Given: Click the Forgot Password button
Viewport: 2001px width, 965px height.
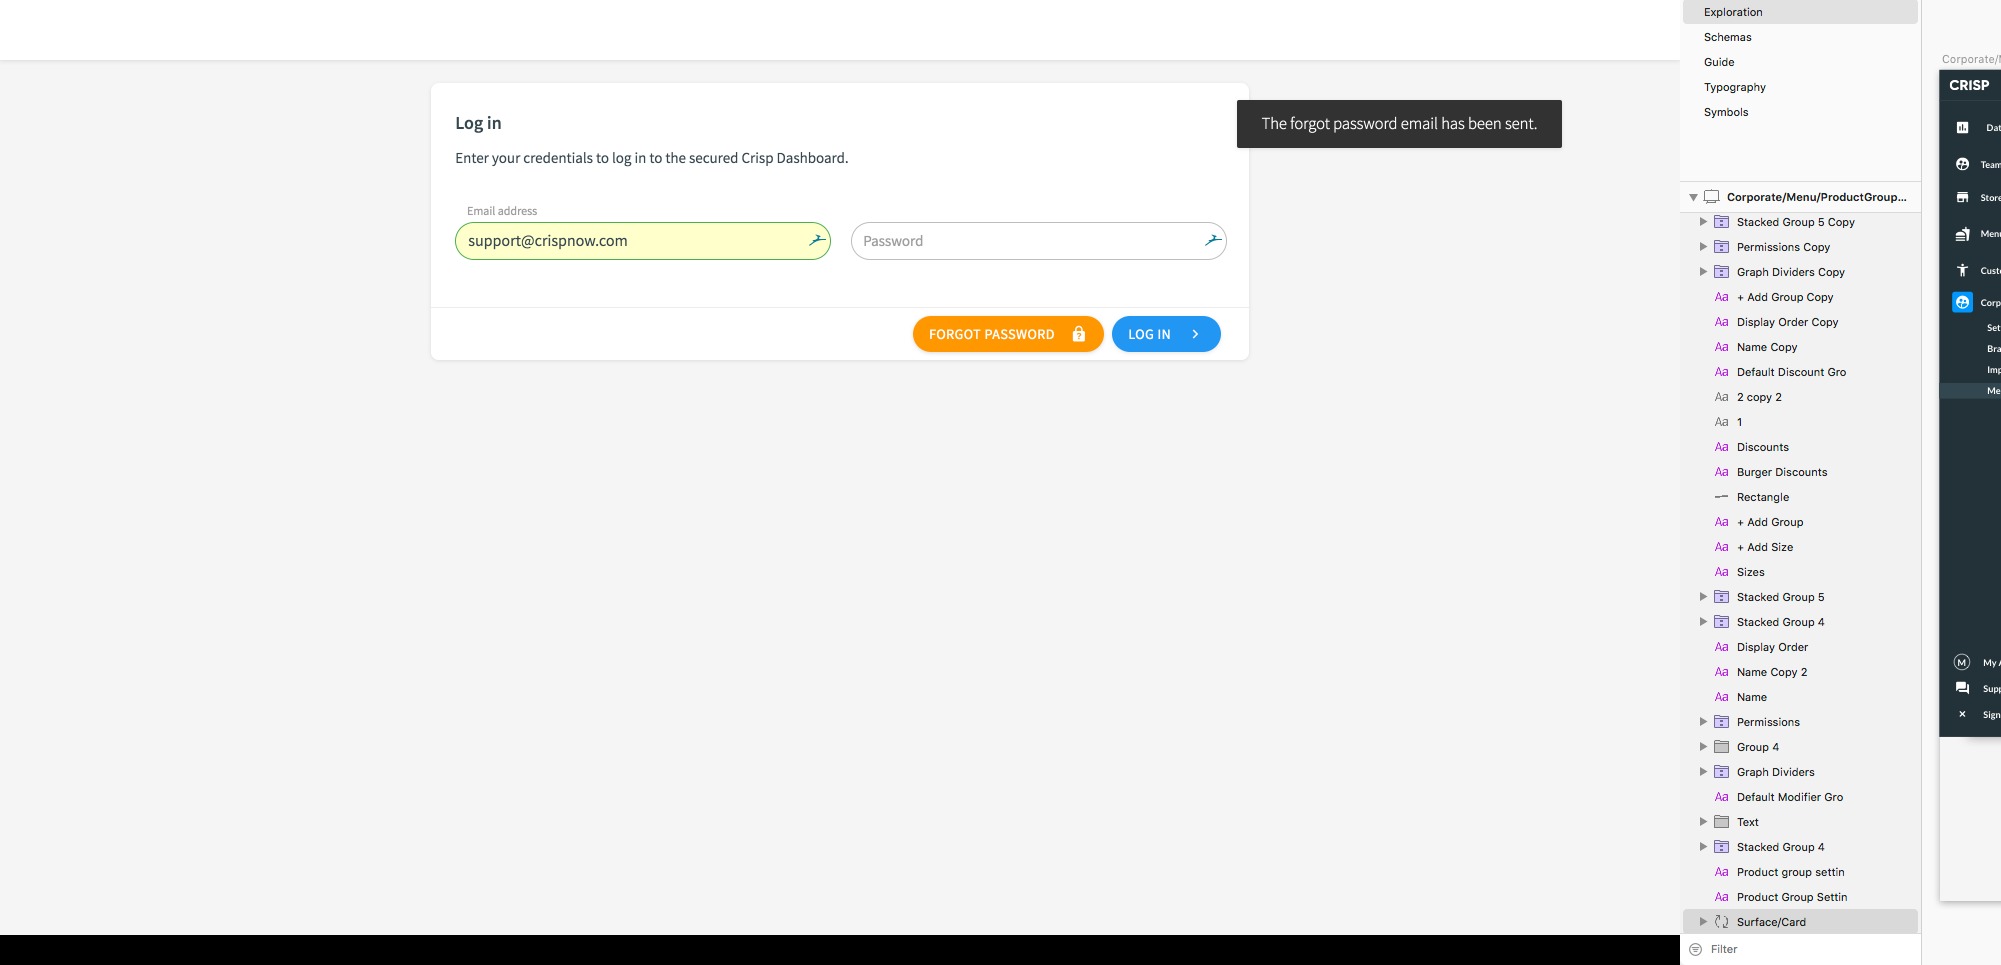Looking at the screenshot, I should [x=1008, y=334].
